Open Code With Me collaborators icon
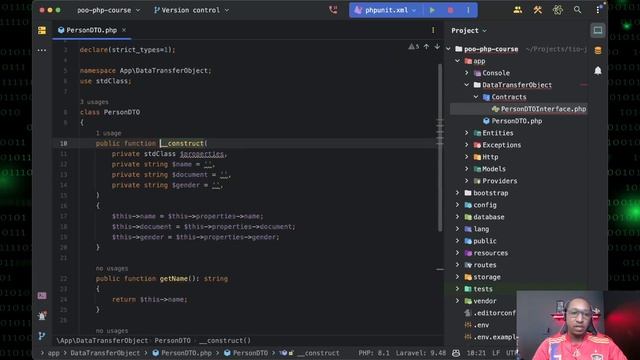The width and height of the screenshot is (640, 360). point(518,10)
